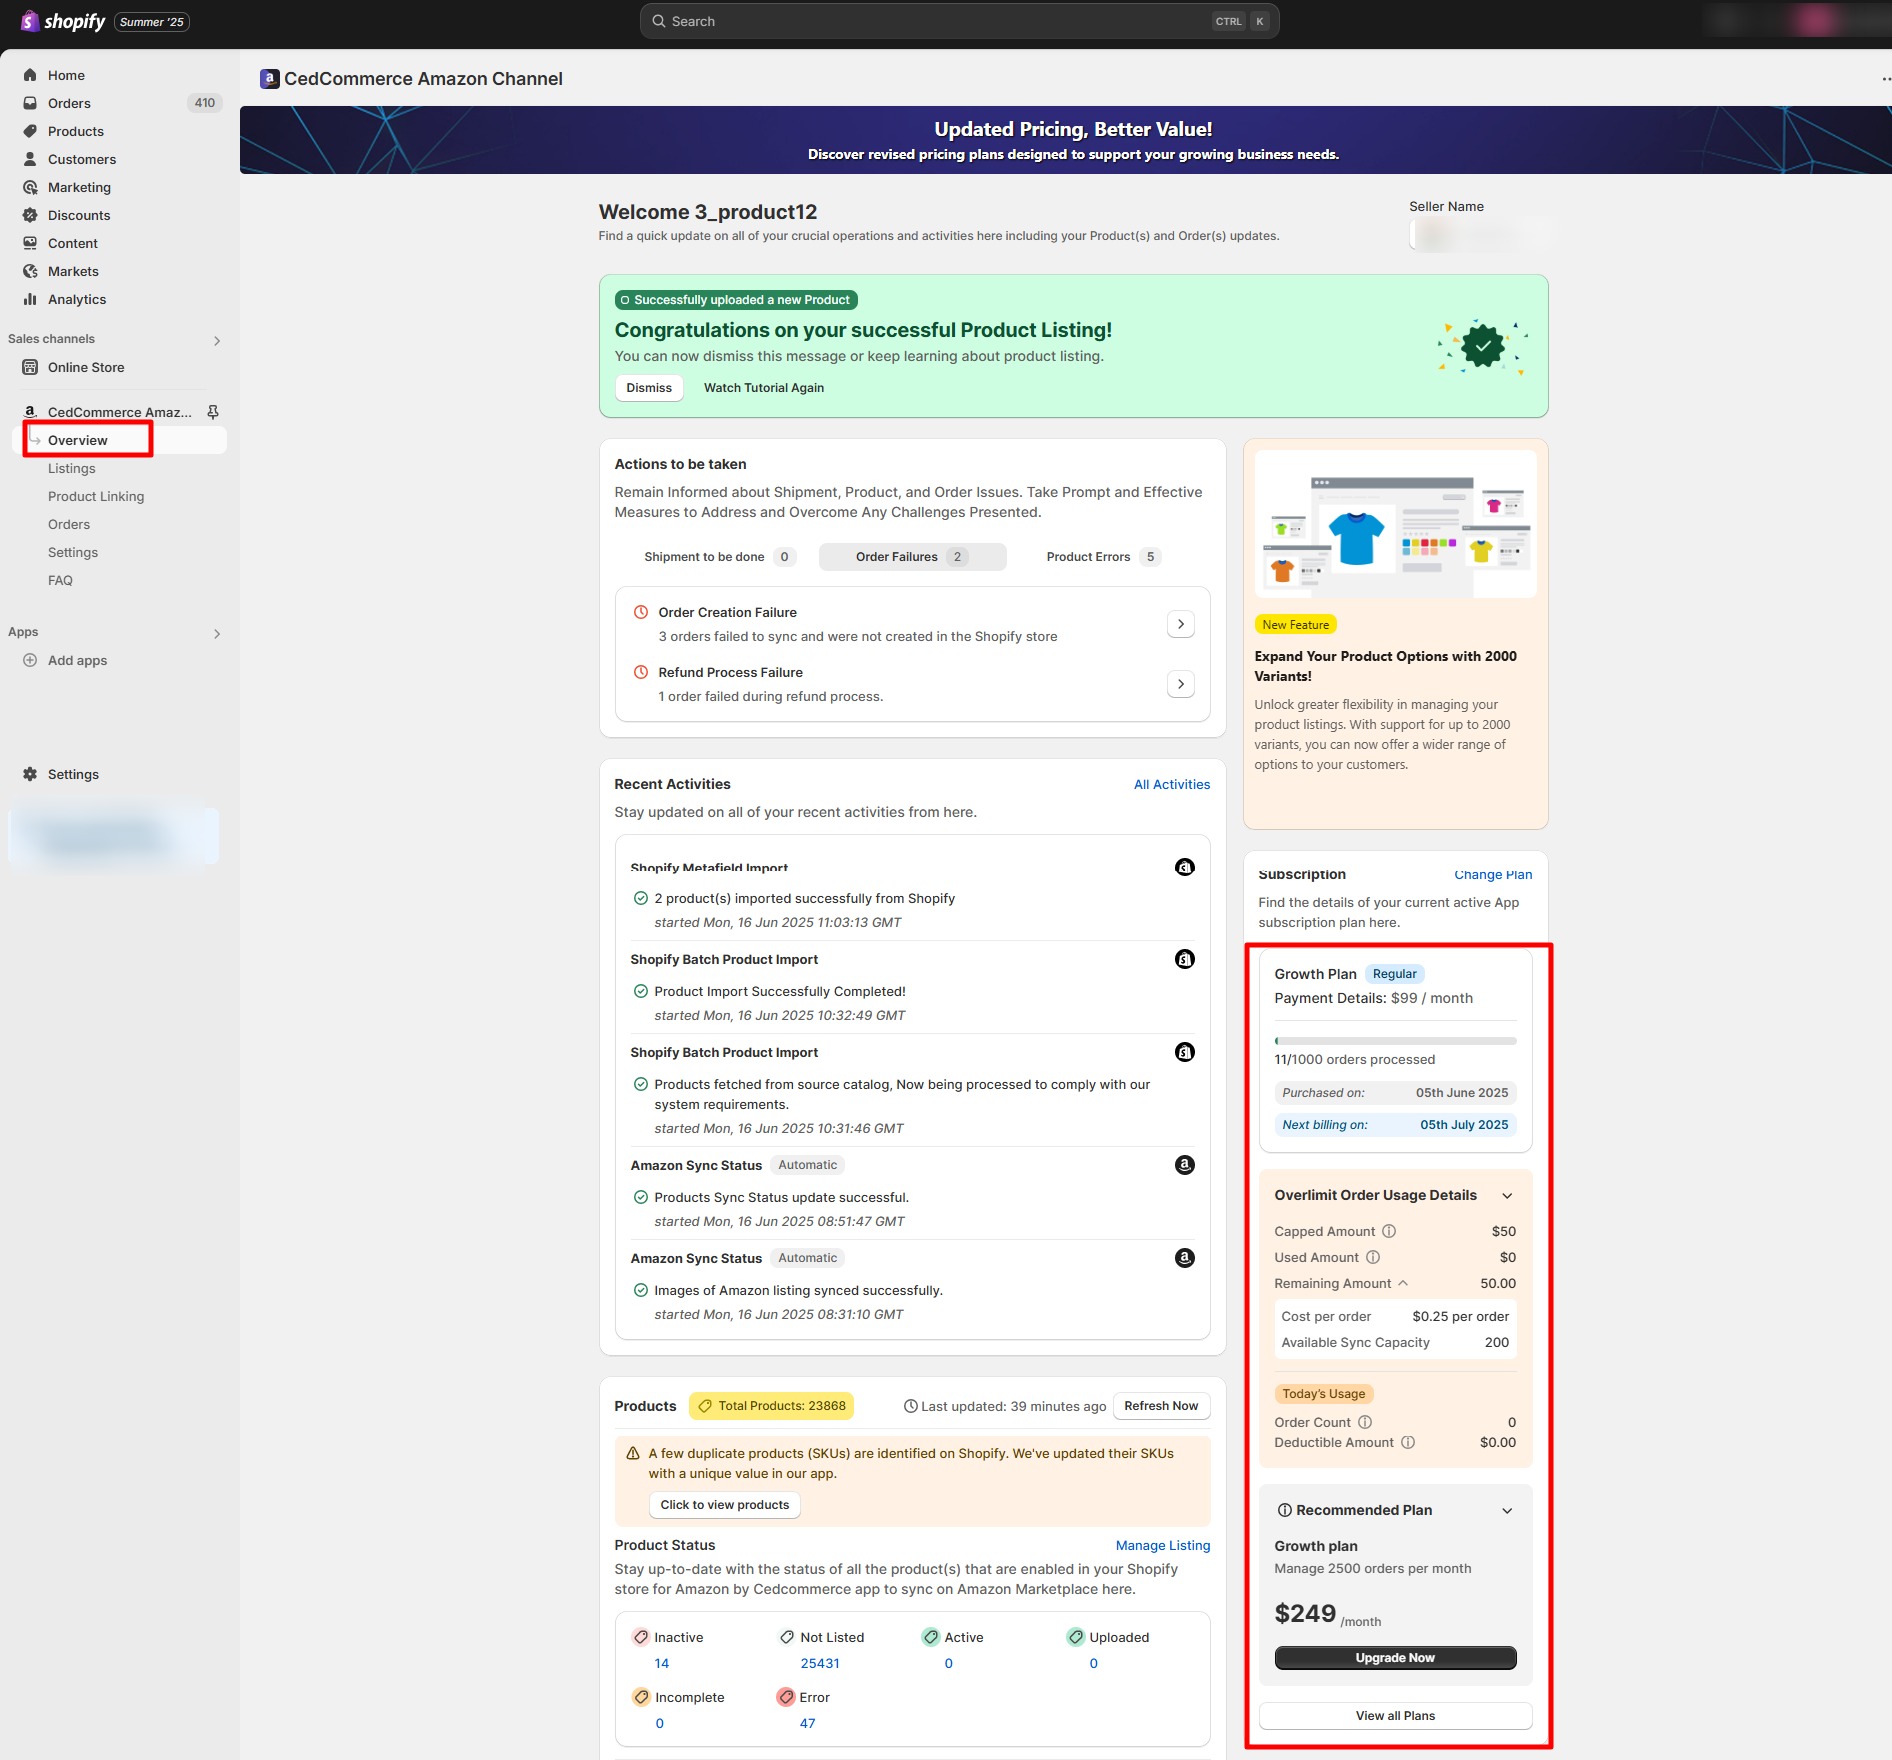The image size is (1892, 1760).
Task: Select Product Errors tab
Action: click(x=1104, y=557)
